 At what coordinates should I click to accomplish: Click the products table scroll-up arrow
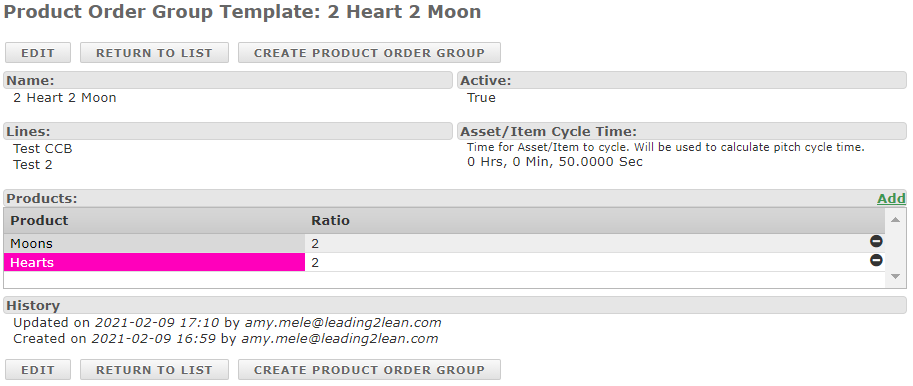click(x=896, y=219)
